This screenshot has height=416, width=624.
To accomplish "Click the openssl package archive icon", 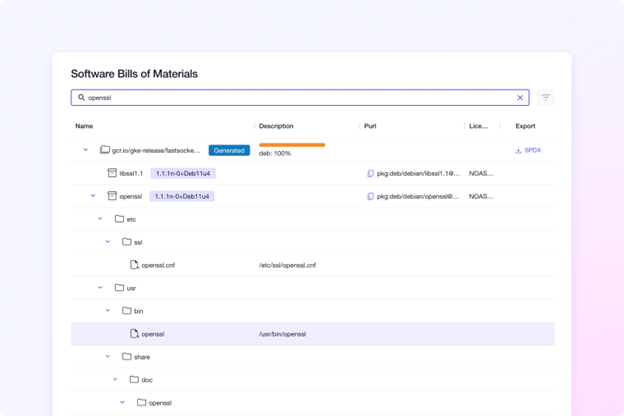I will tap(112, 196).
